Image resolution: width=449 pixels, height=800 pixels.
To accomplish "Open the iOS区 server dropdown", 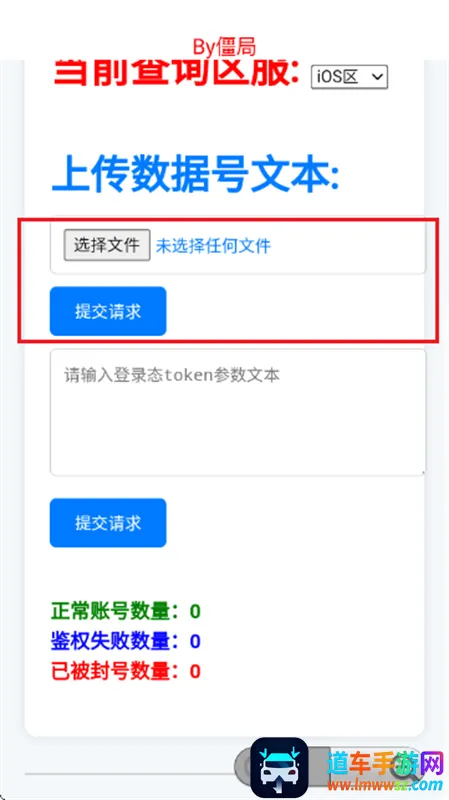I will pyautogui.click(x=350, y=77).
